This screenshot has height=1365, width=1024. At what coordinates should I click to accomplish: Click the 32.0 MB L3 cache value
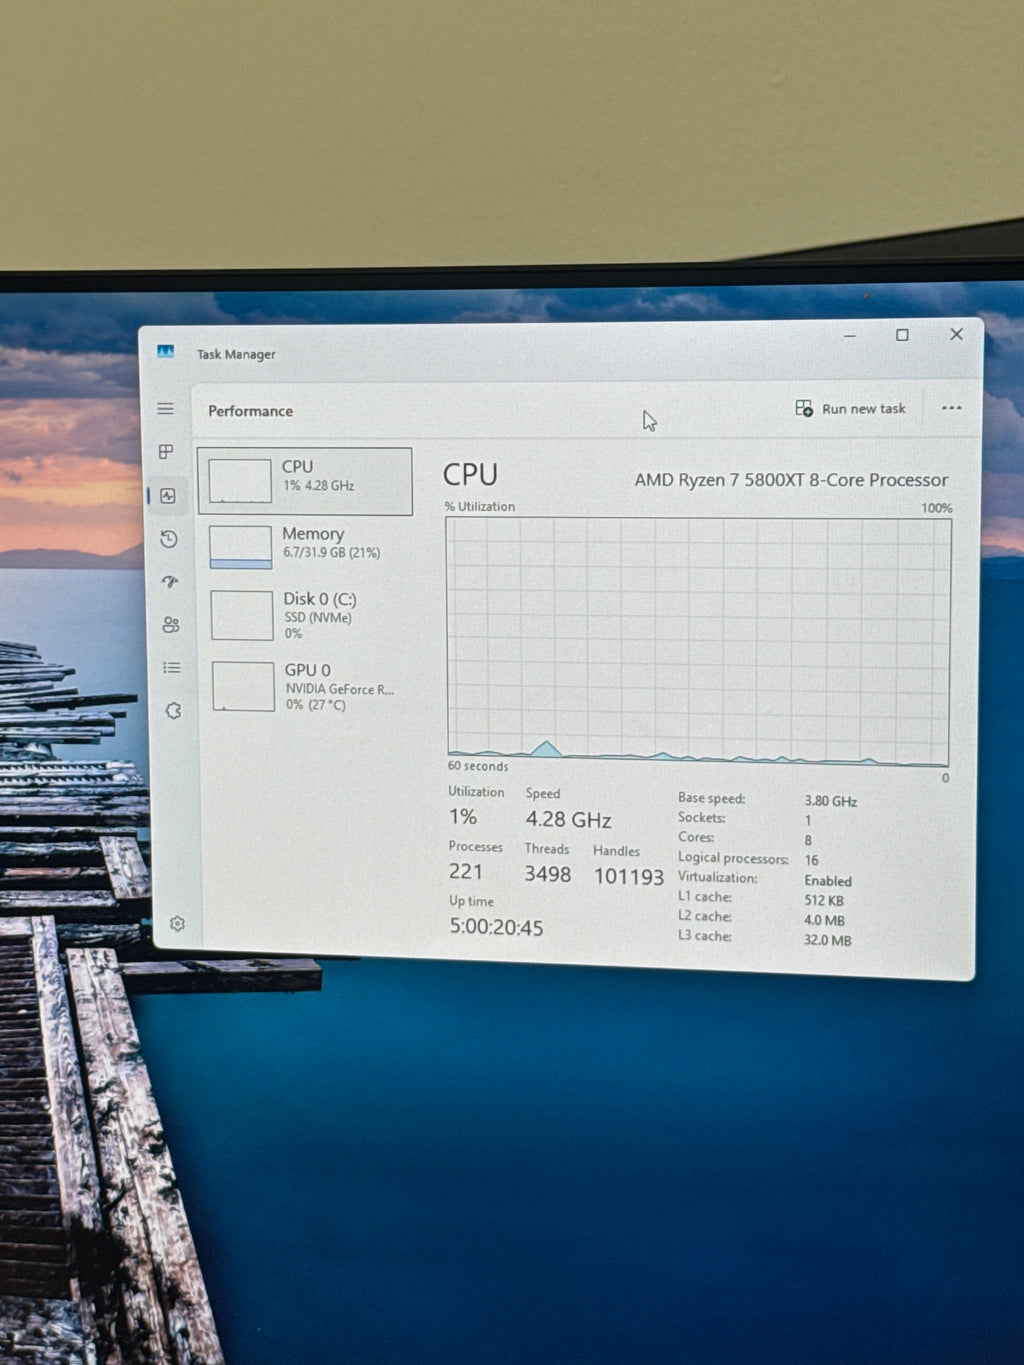coord(828,940)
